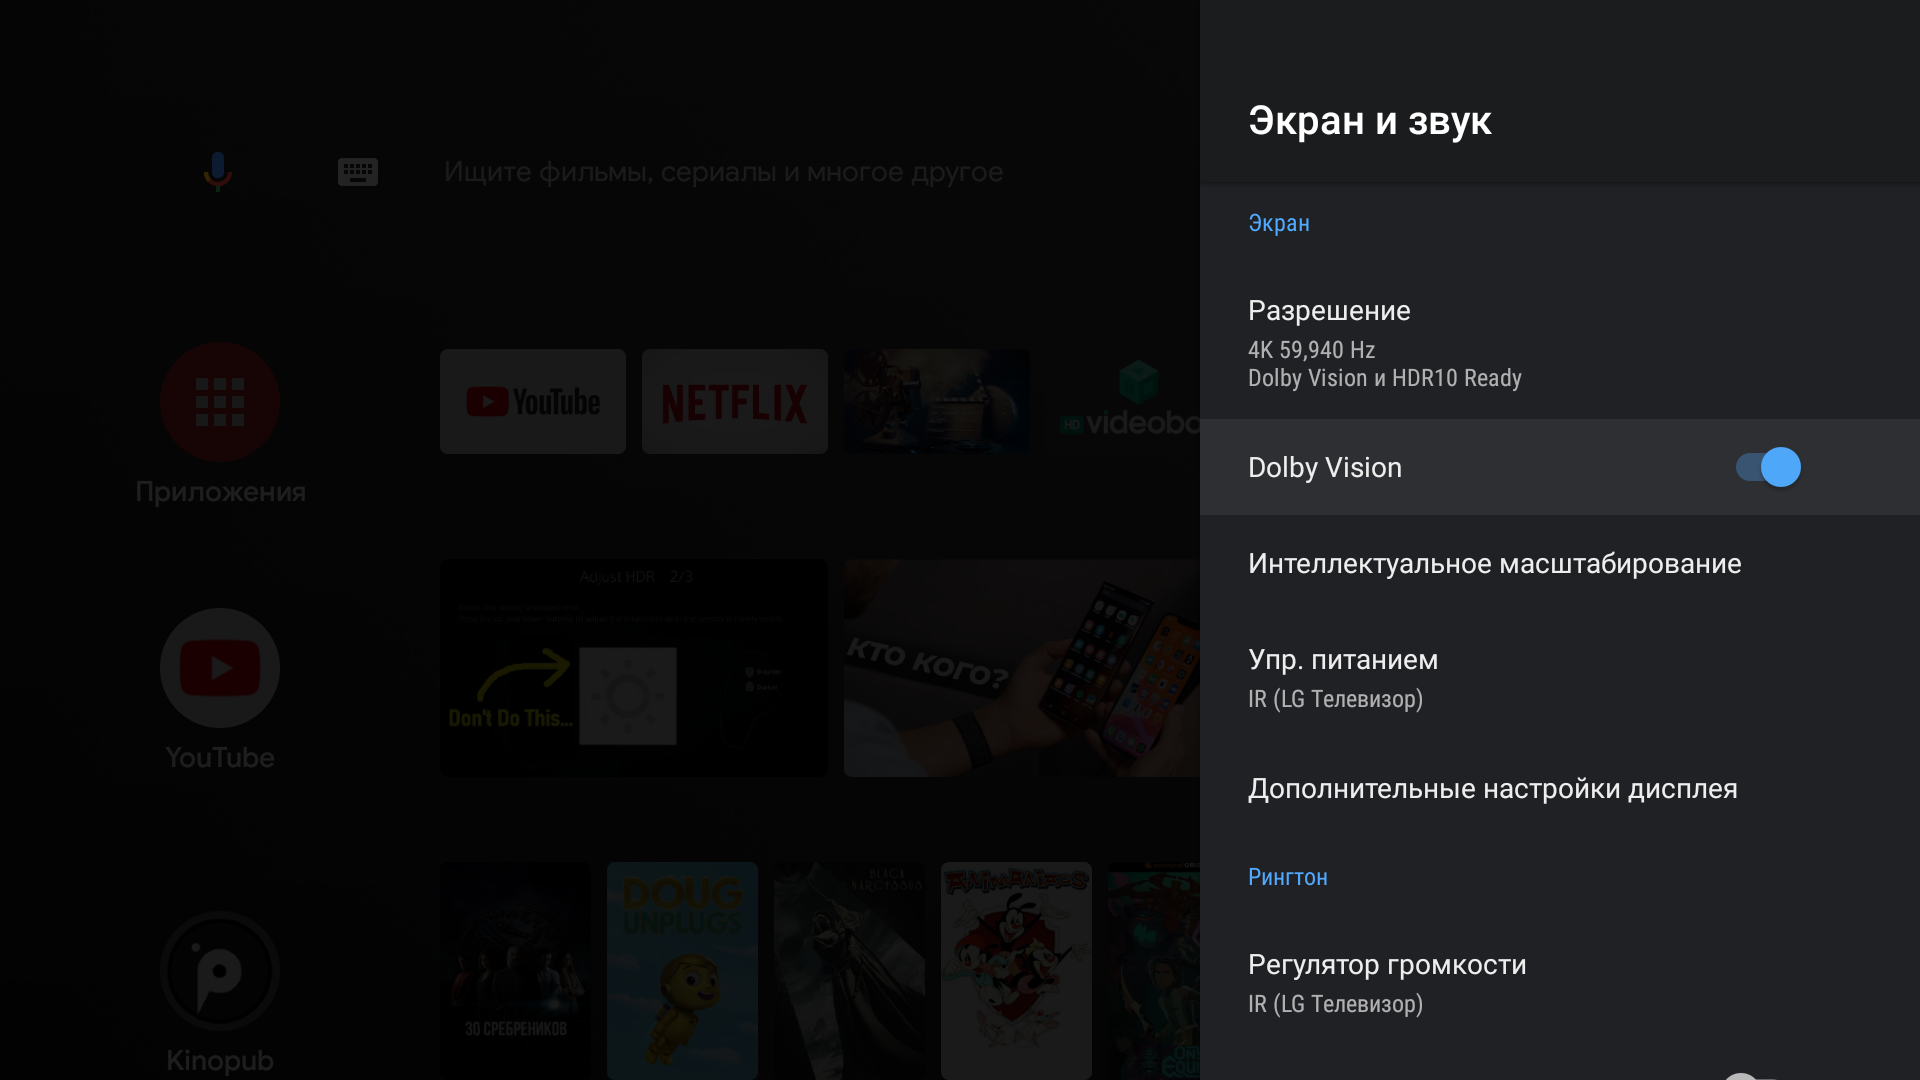Image resolution: width=1920 pixels, height=1080 pixels.
Task: Select the 30 сребреников movie poster
Action: [x=515, y=970]
